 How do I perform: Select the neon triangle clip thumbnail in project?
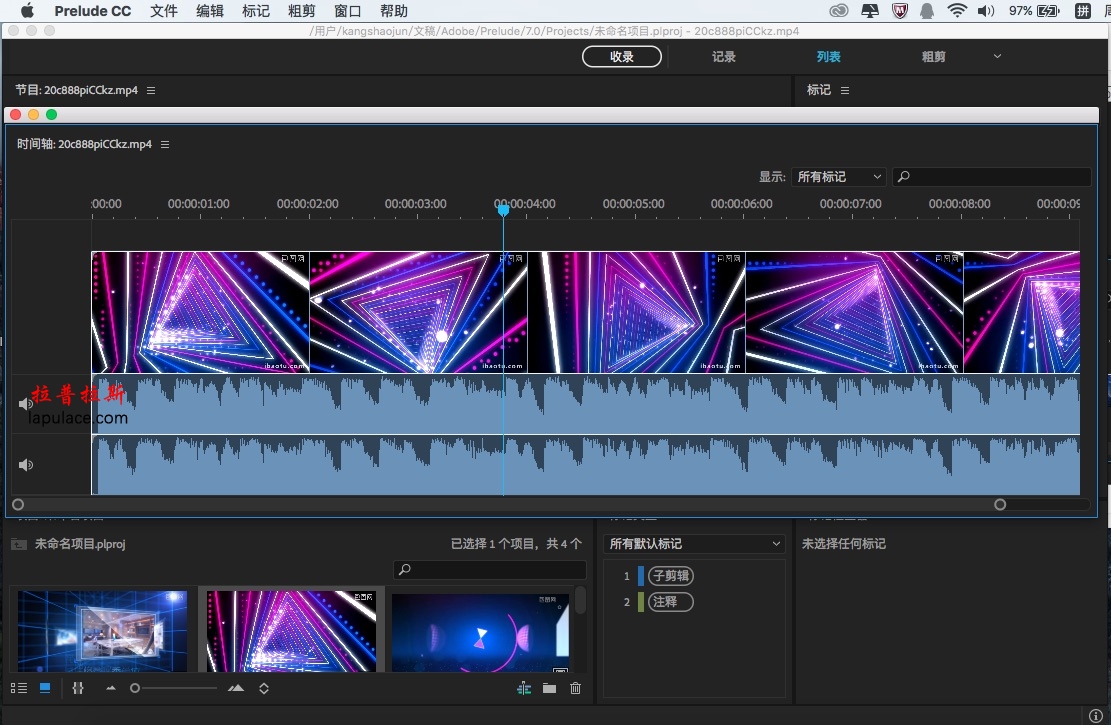291,631
